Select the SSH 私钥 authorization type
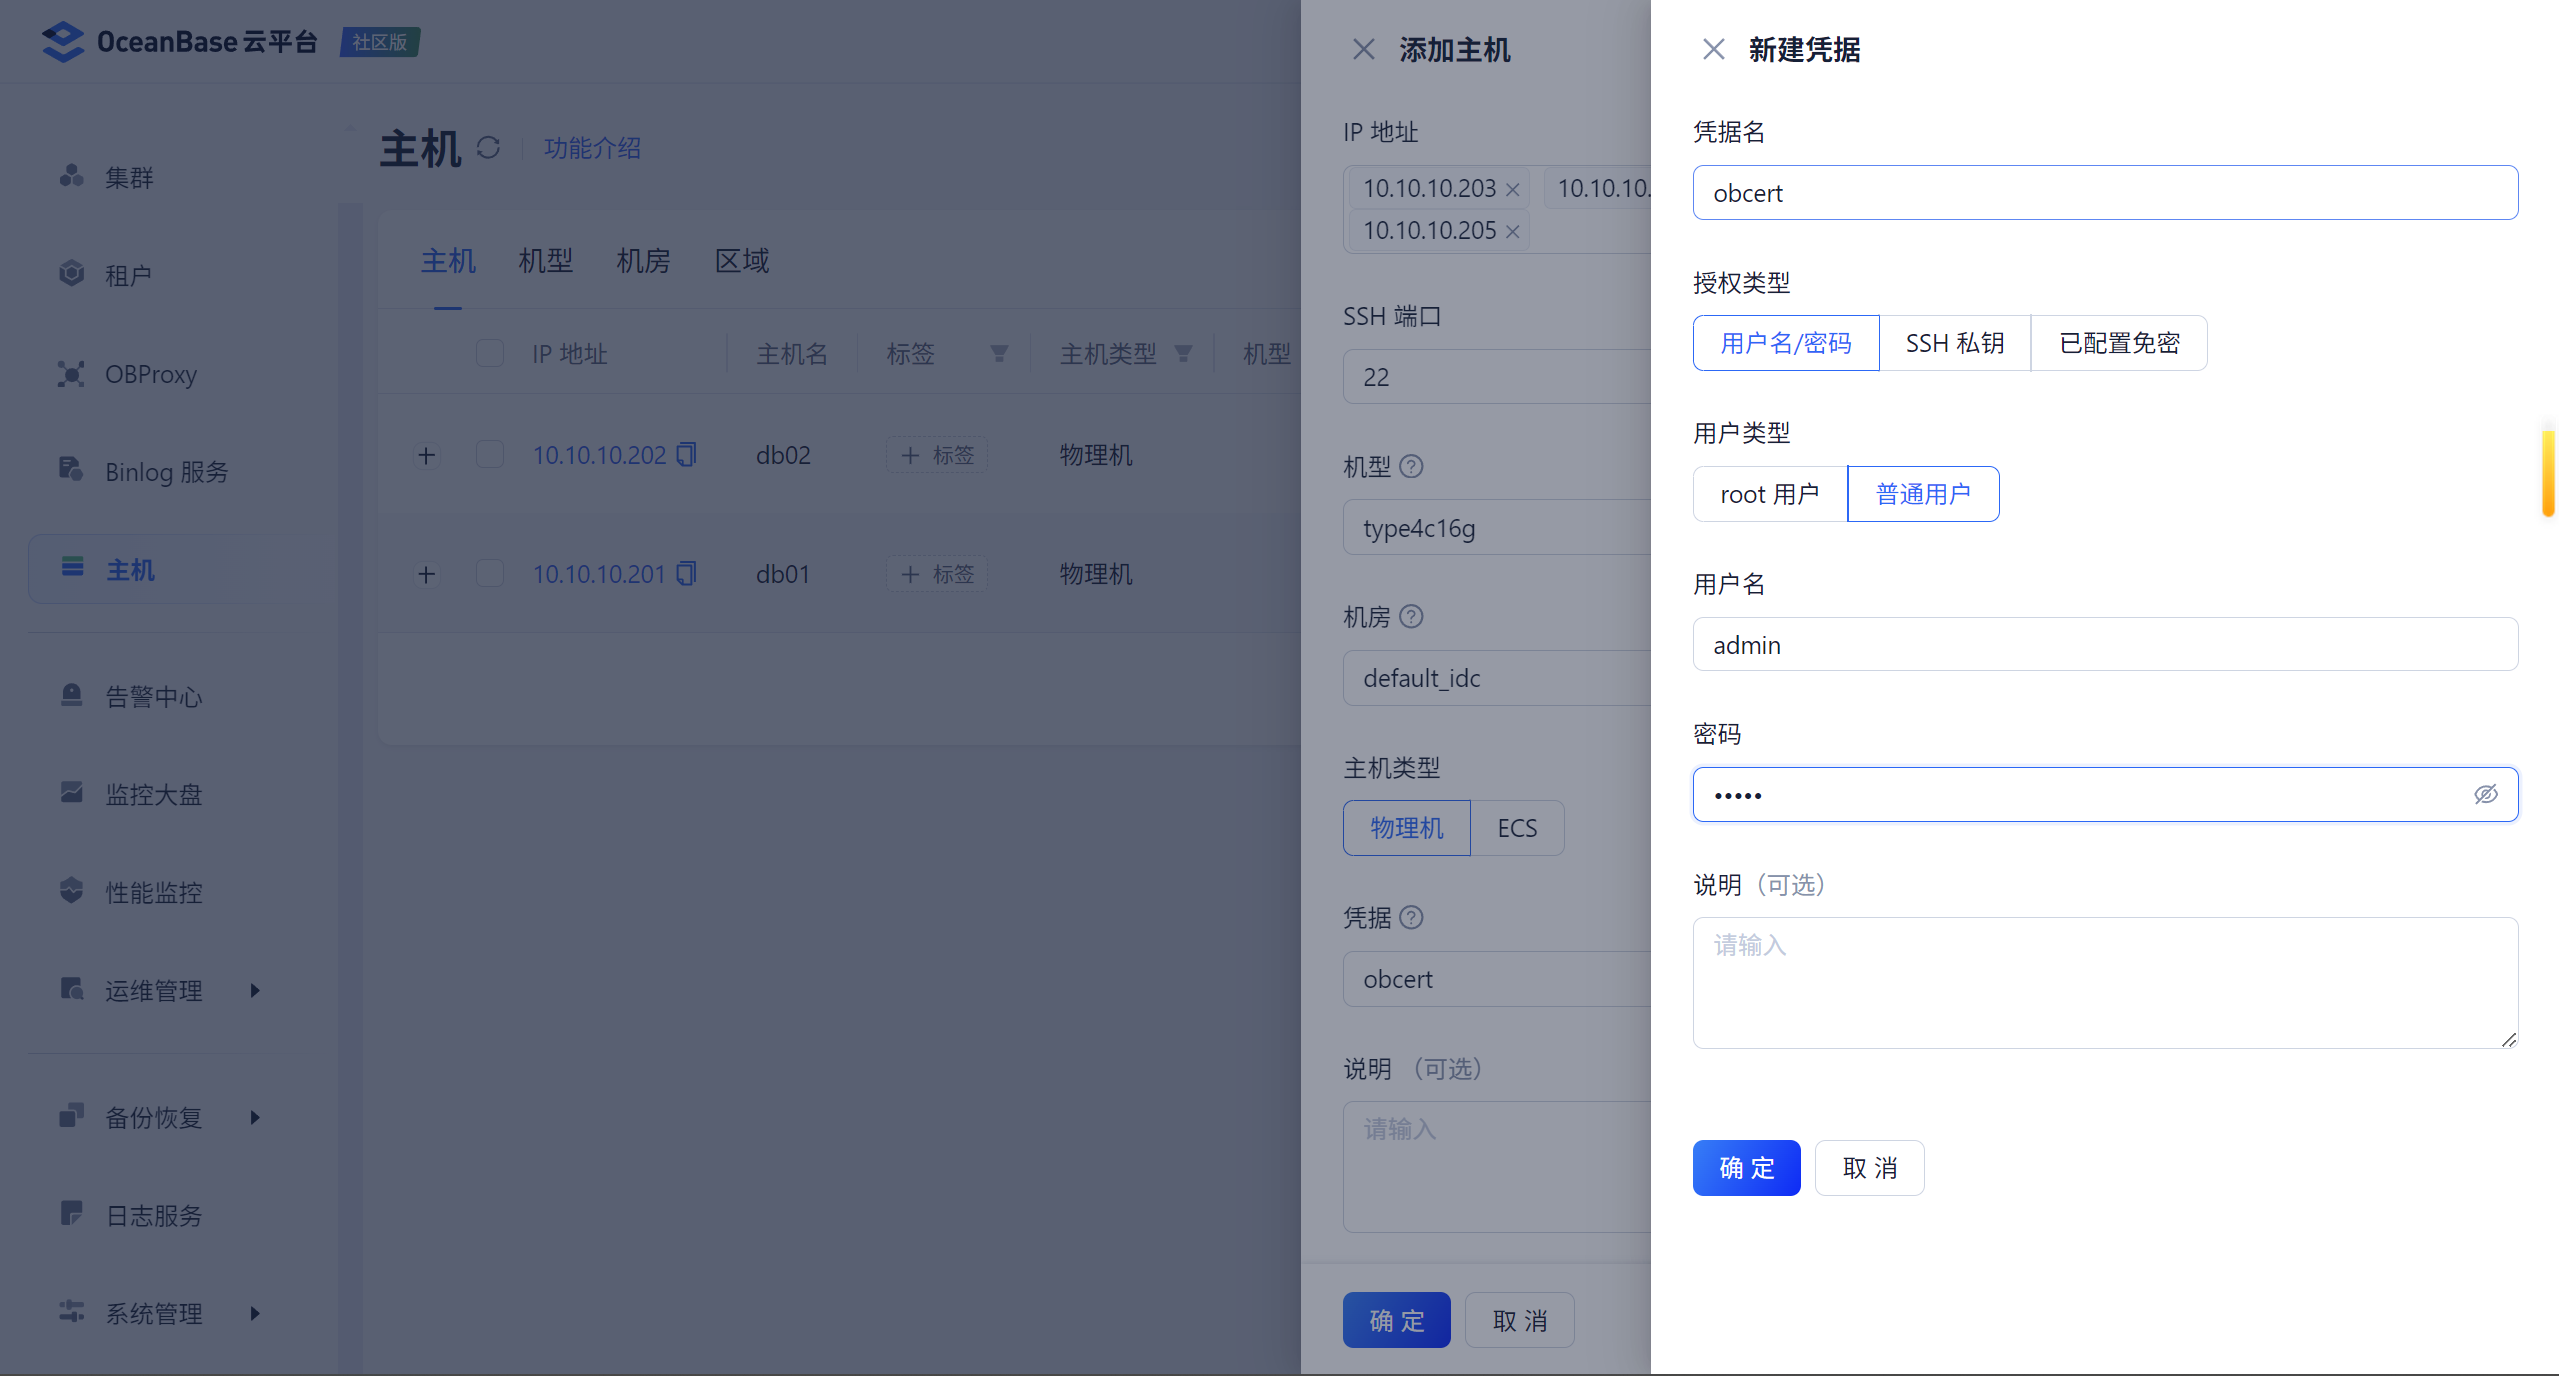 [x=1954, y=343]
